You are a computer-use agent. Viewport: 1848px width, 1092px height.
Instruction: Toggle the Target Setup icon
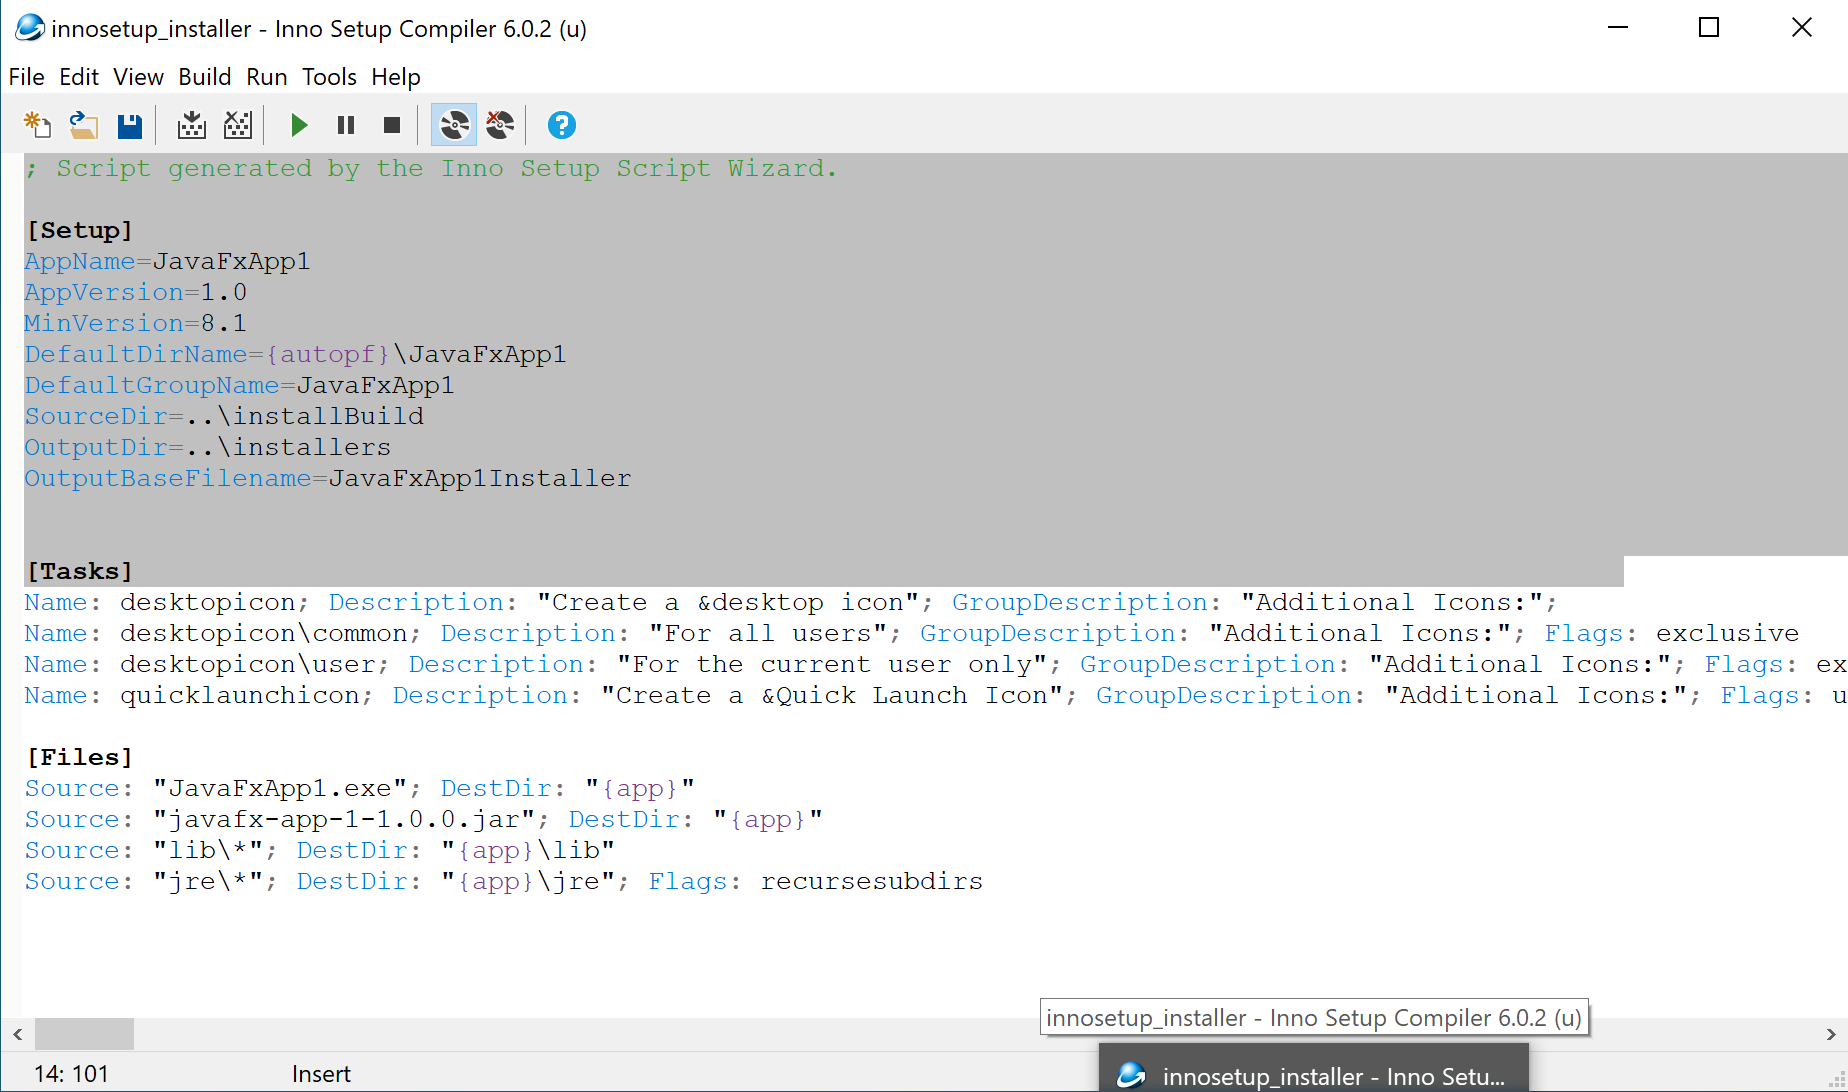tap(454, 125)
